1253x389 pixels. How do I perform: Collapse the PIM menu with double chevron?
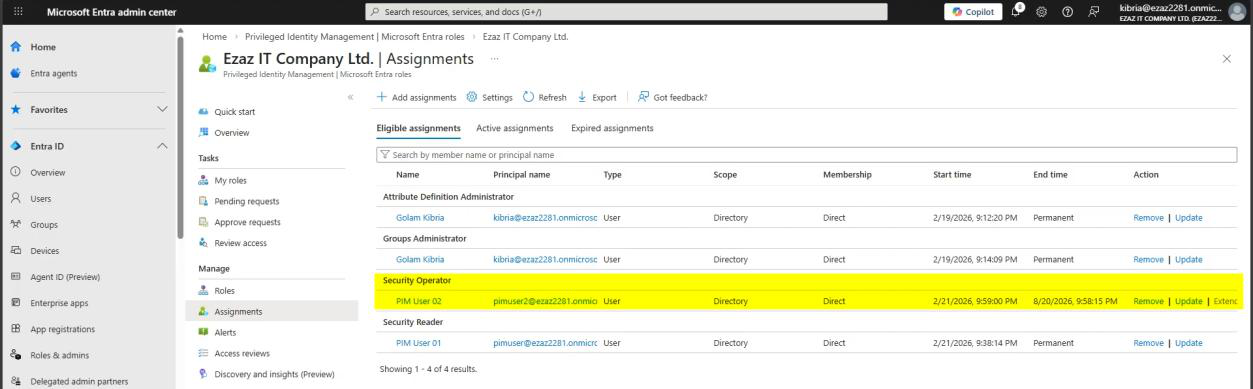[x=350, y=97]
